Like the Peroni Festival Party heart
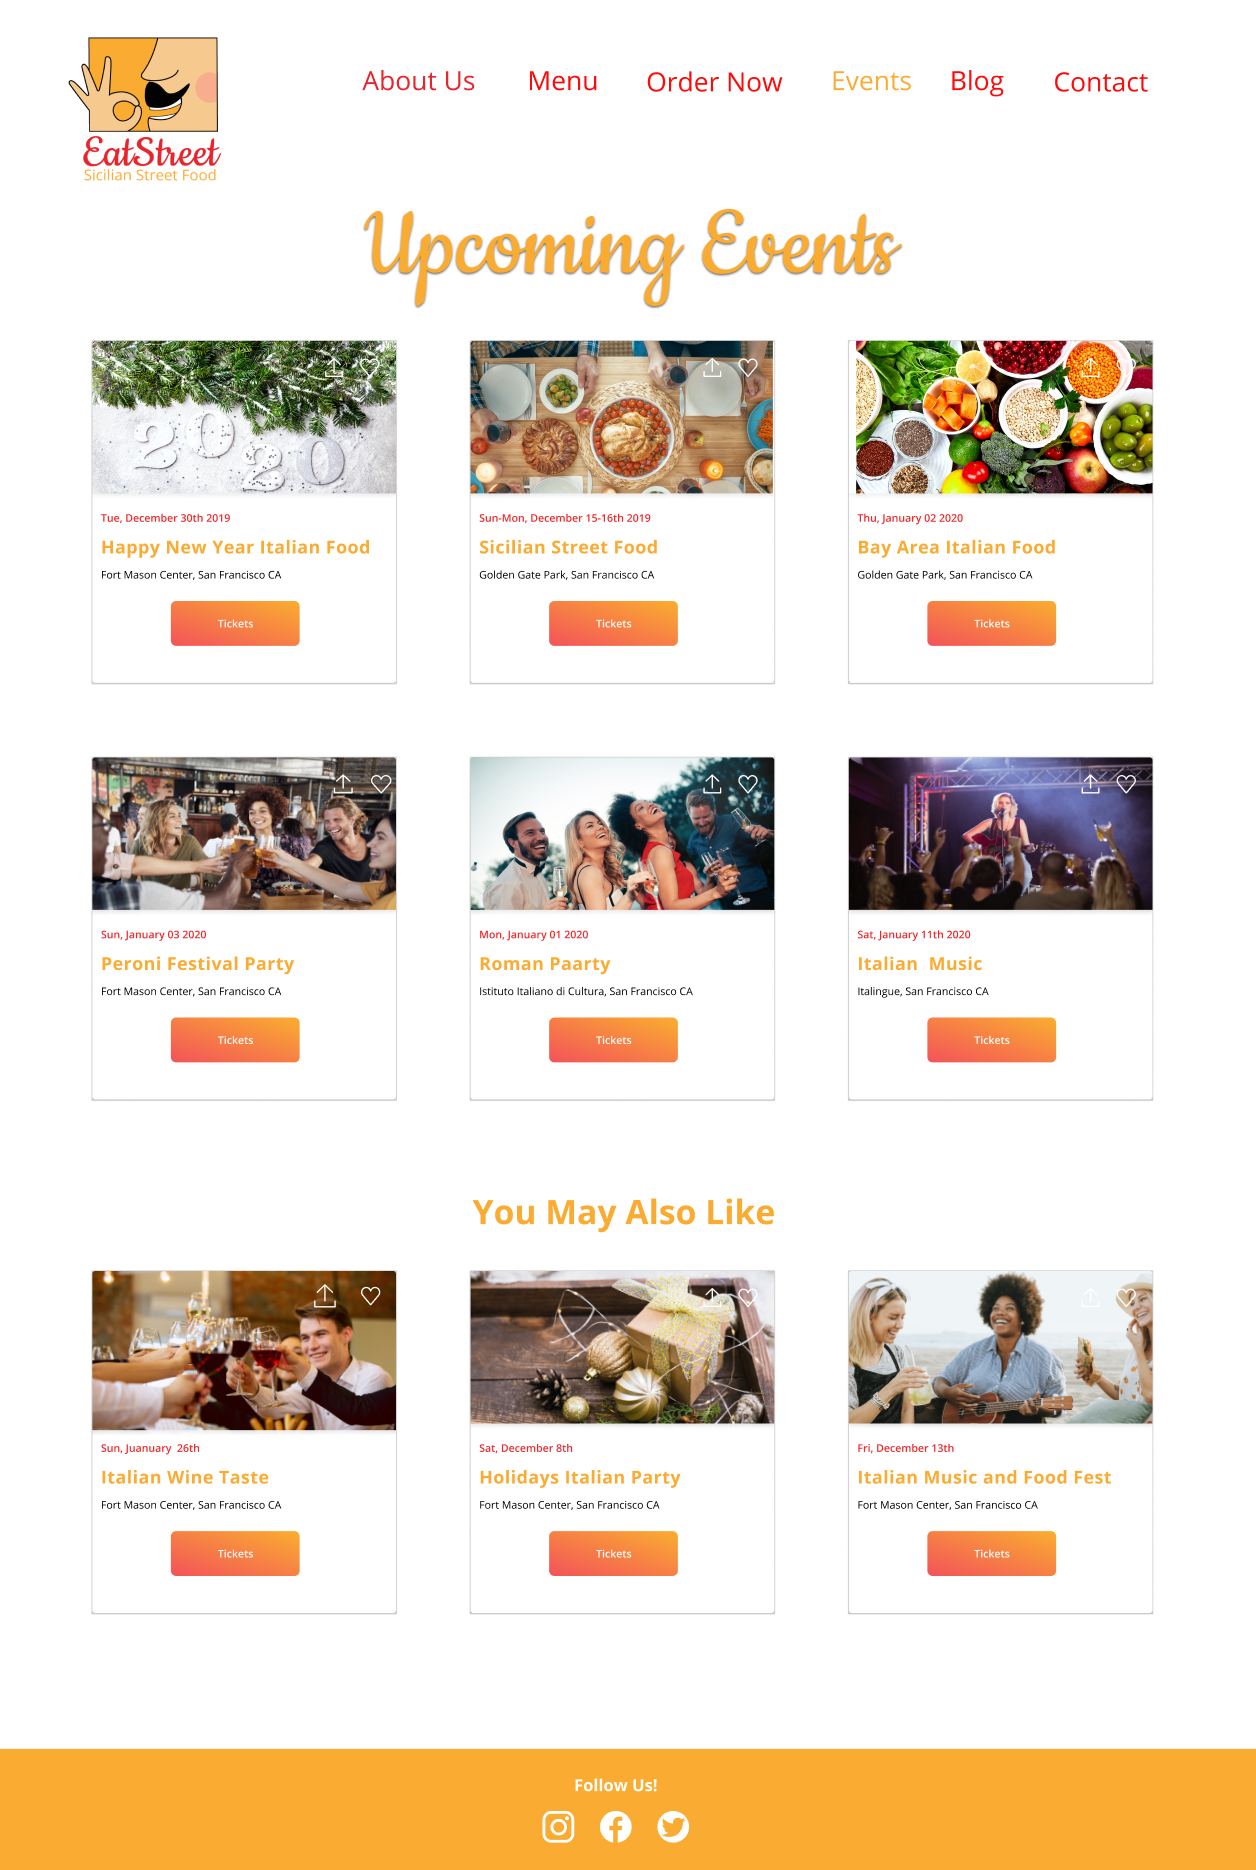 (381, 784)
